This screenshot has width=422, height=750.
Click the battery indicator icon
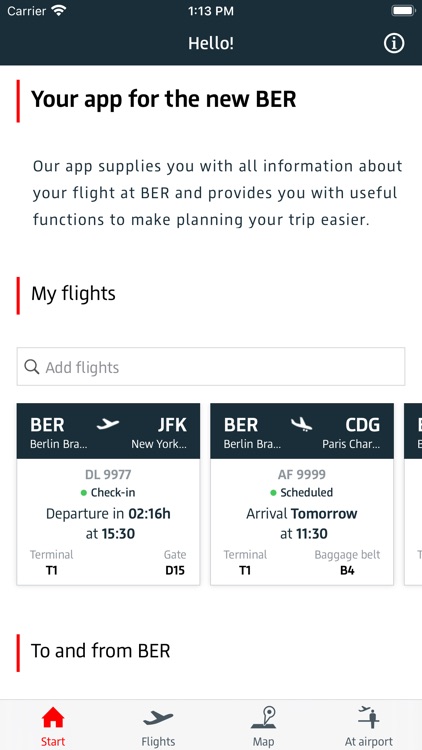coord(403,11)
